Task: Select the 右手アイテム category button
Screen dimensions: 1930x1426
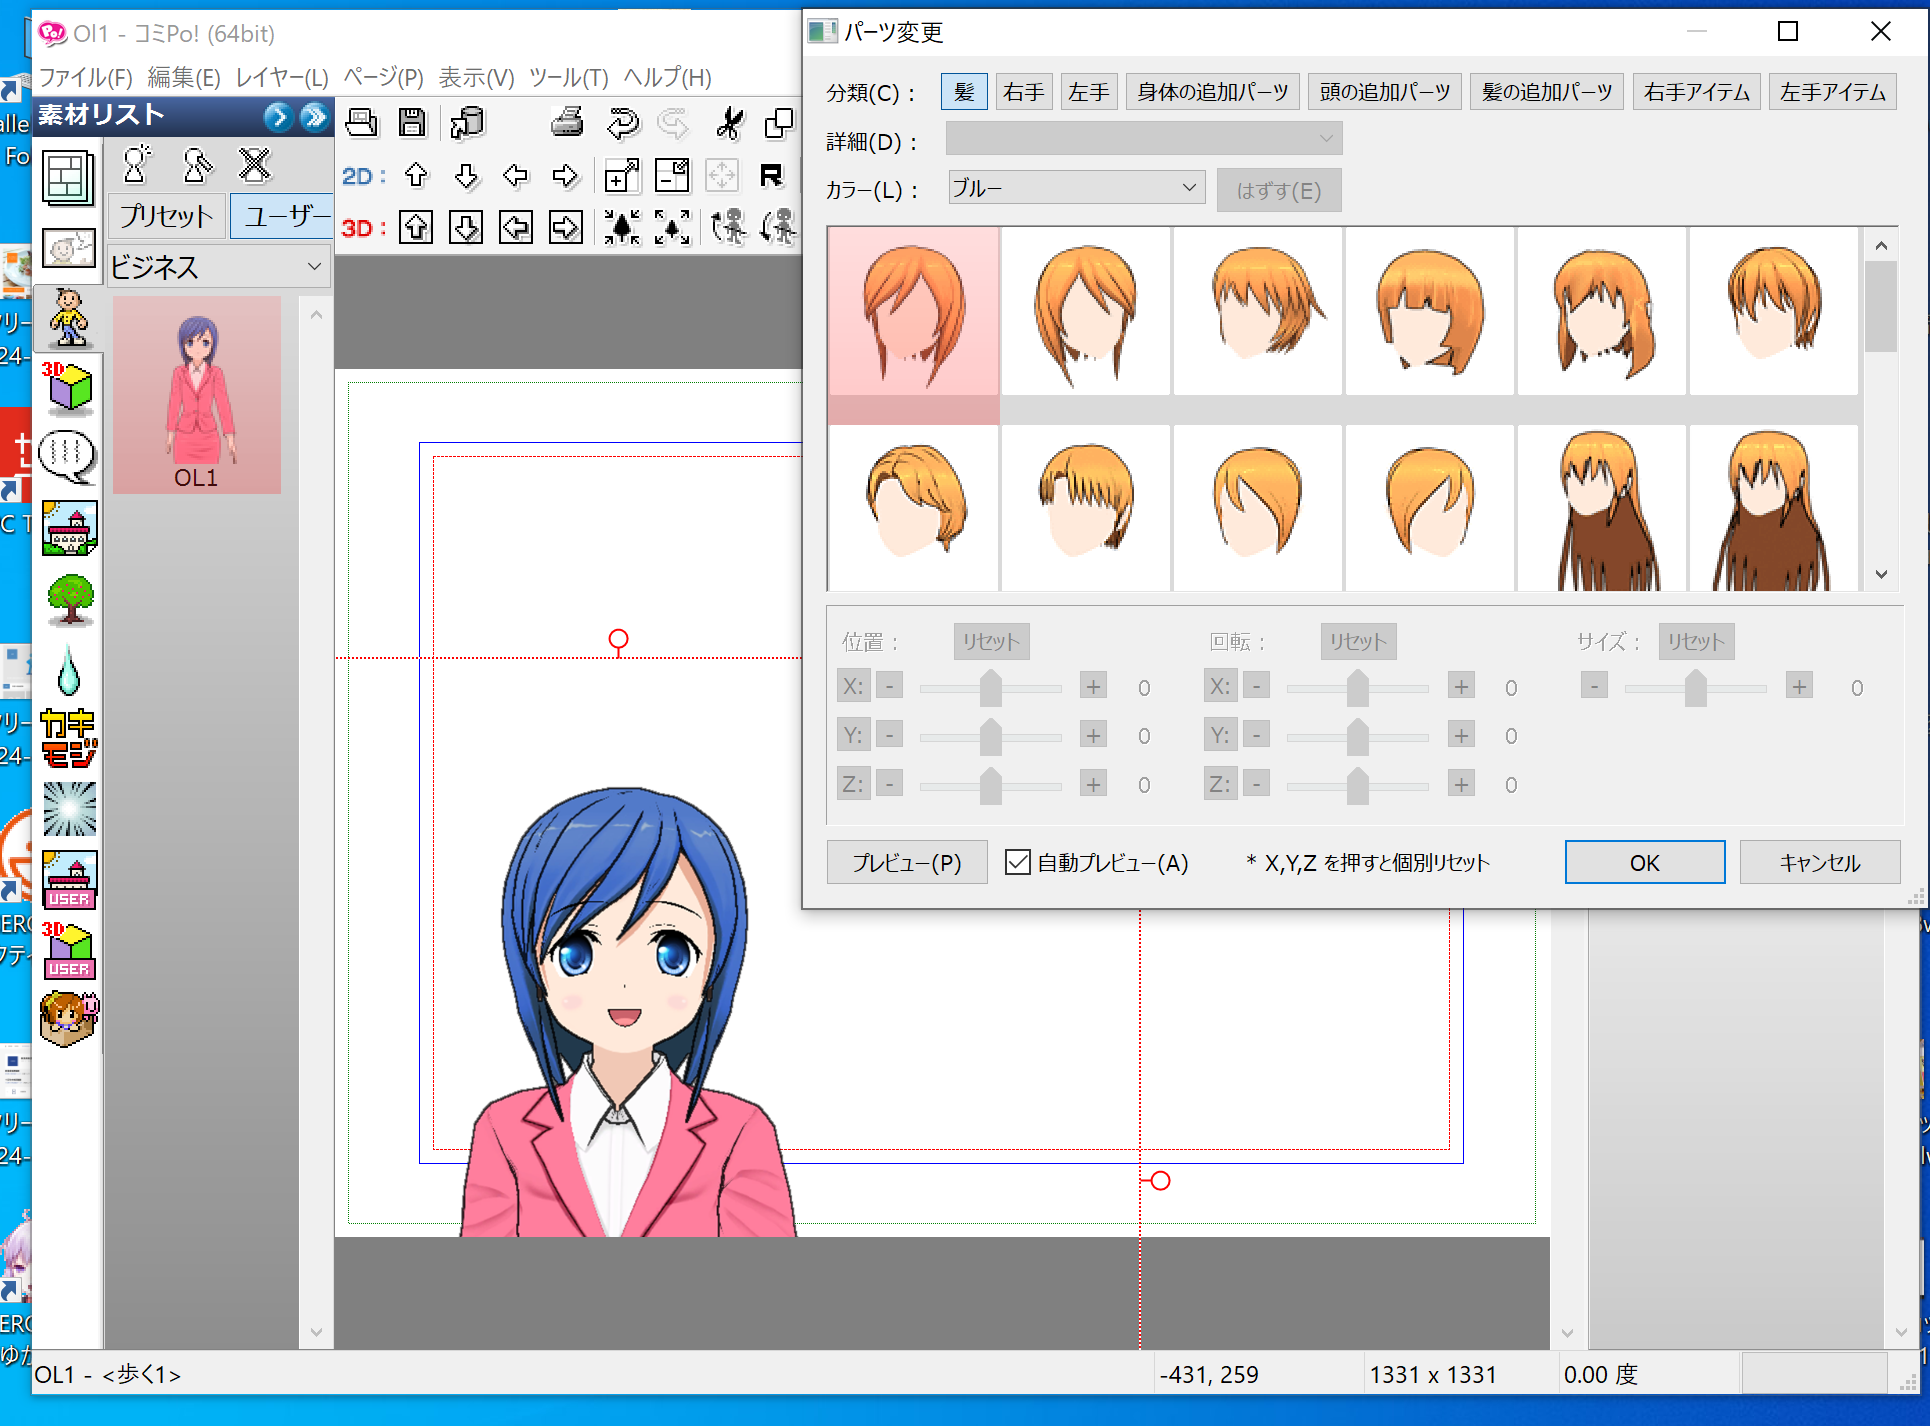Action: pyautogui.click(x=1696, y=92)
